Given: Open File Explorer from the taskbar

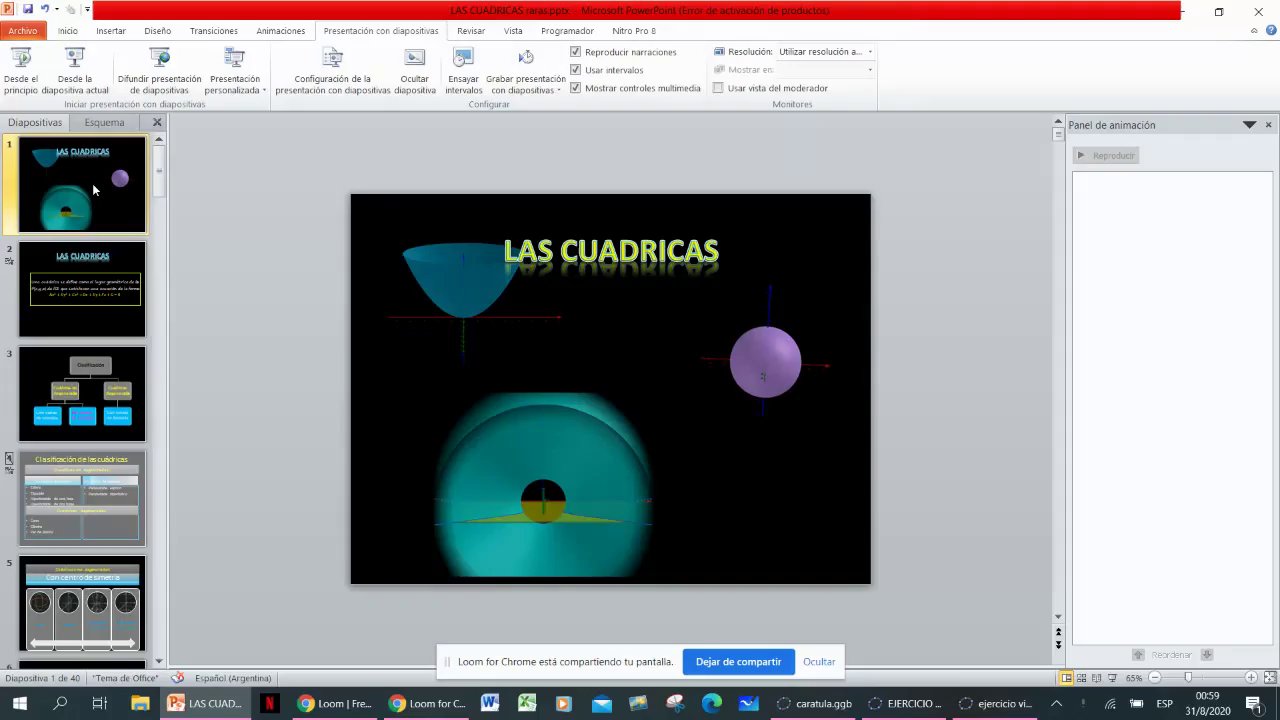Looking at the screenshot, I should pos(140,703).
